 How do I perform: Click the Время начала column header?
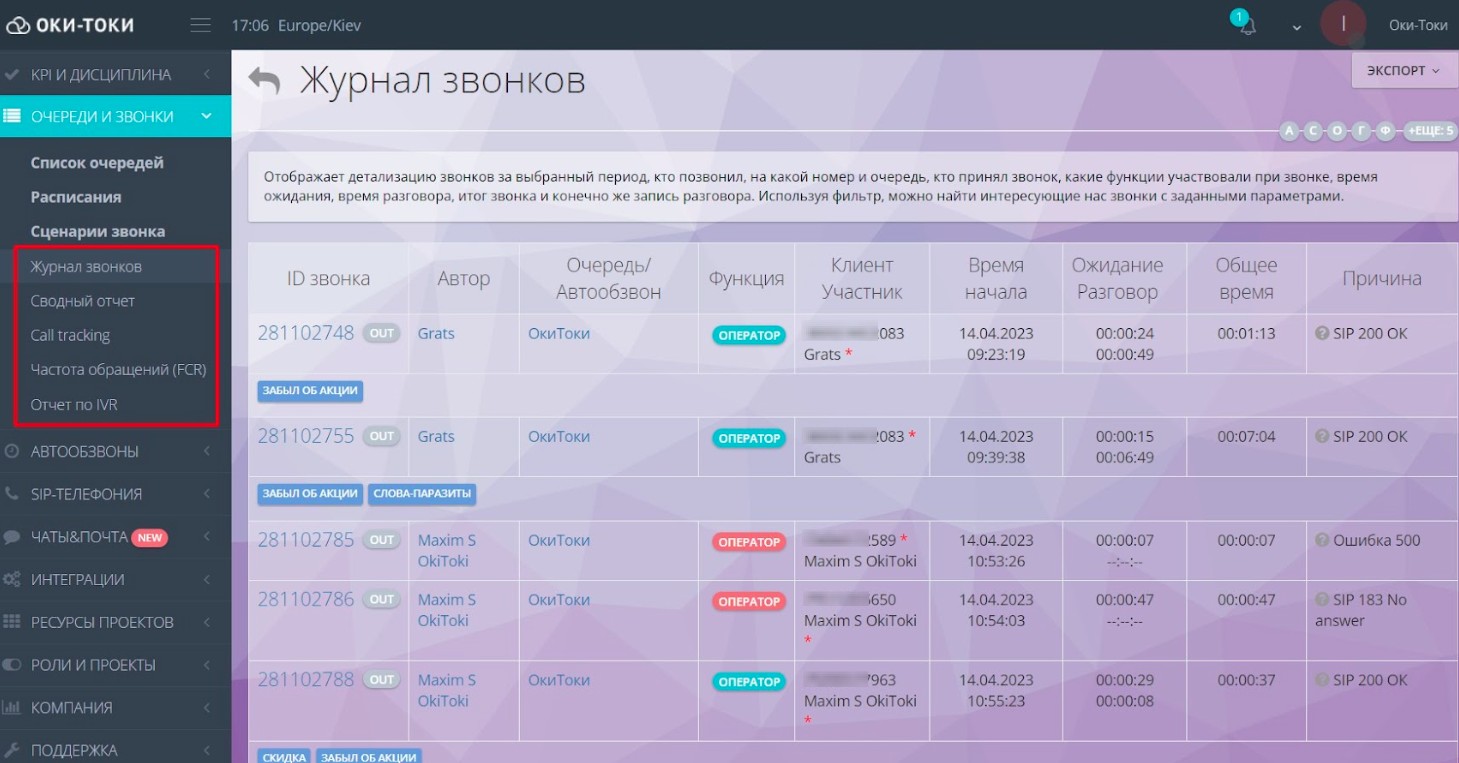click(996, 279)
